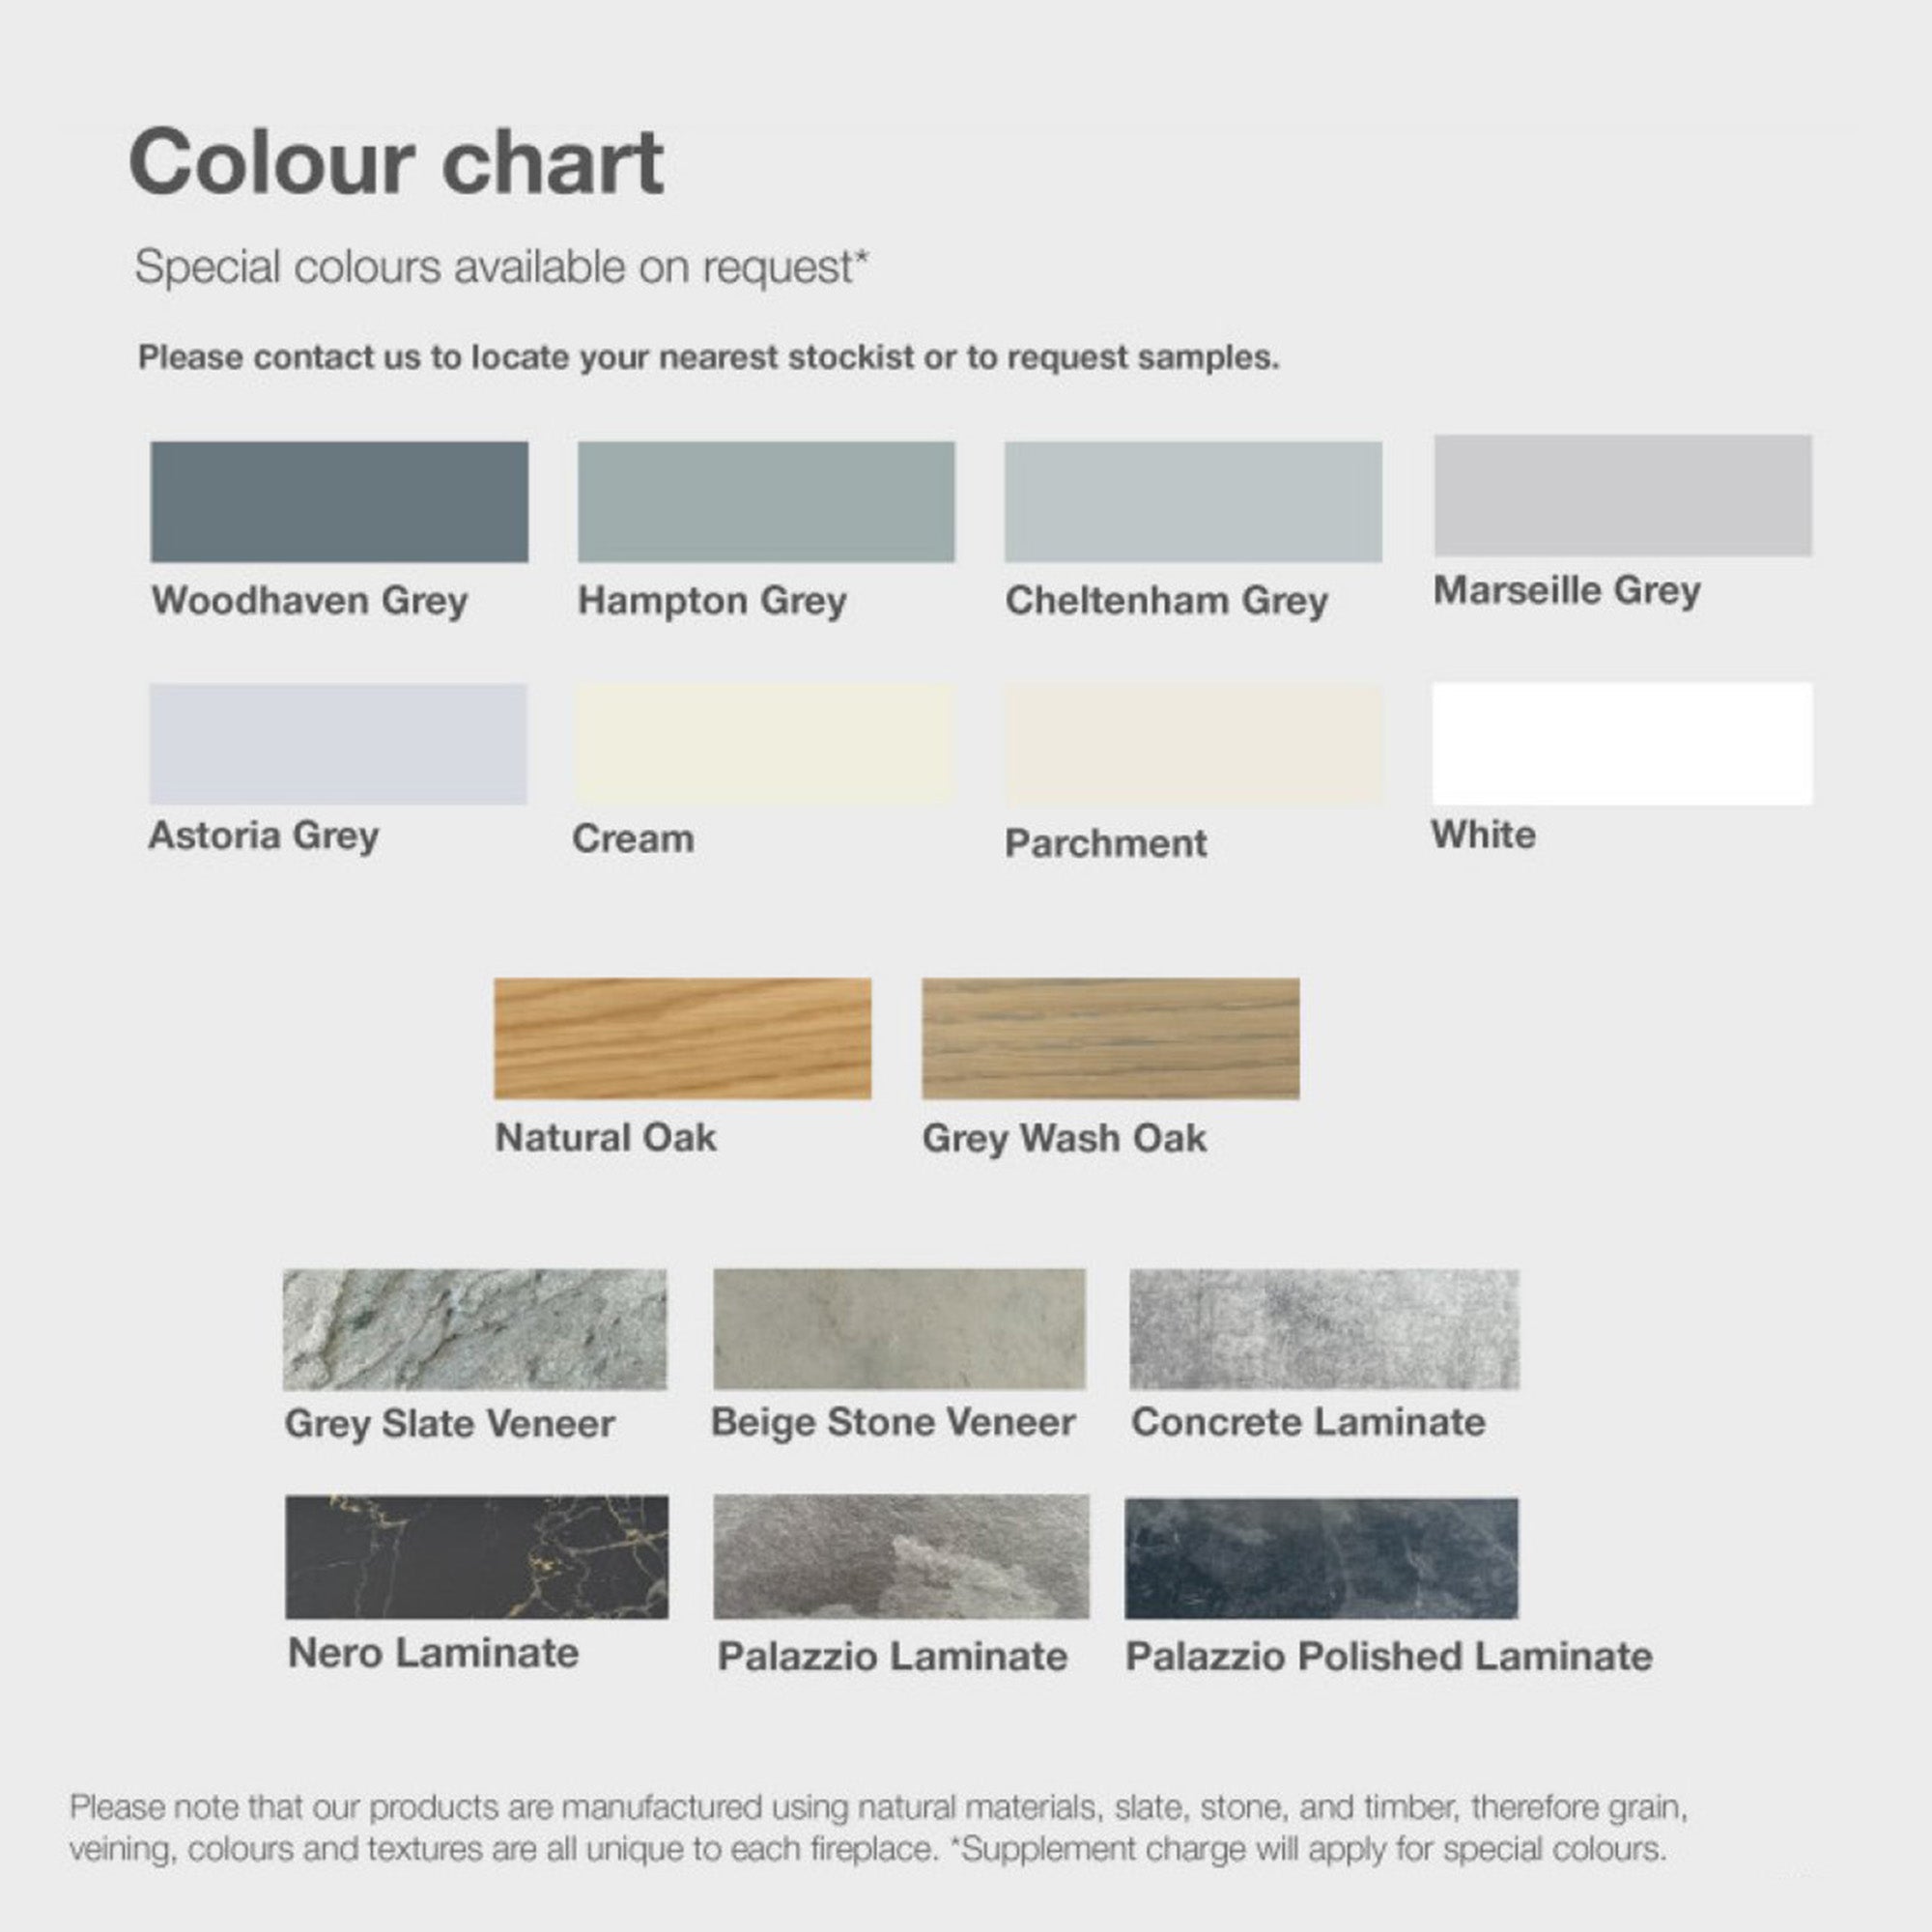Click 'Special colours available on request' text
Viewport: 1932px width, 1932px height.
point(502,267)
